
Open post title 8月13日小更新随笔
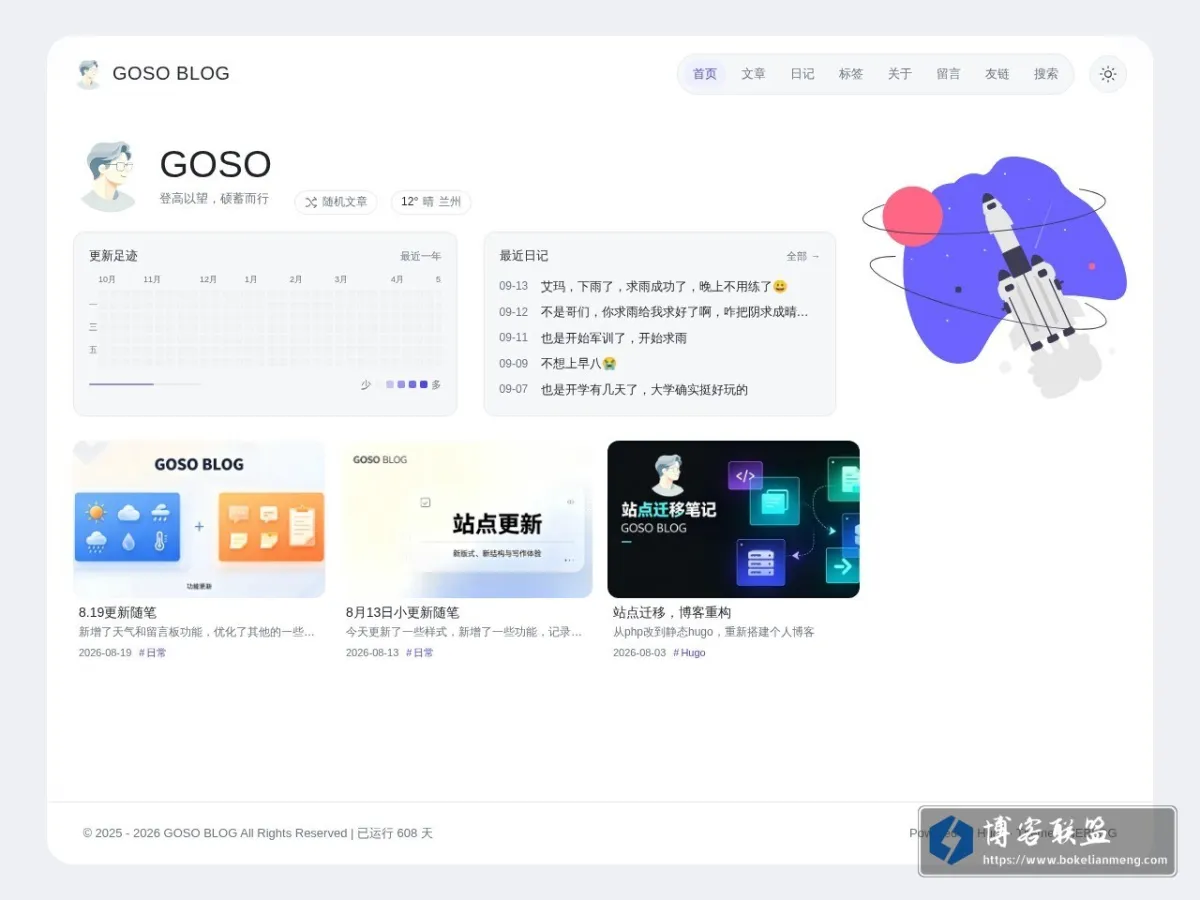pyautogui.click(x=402, y=612)
